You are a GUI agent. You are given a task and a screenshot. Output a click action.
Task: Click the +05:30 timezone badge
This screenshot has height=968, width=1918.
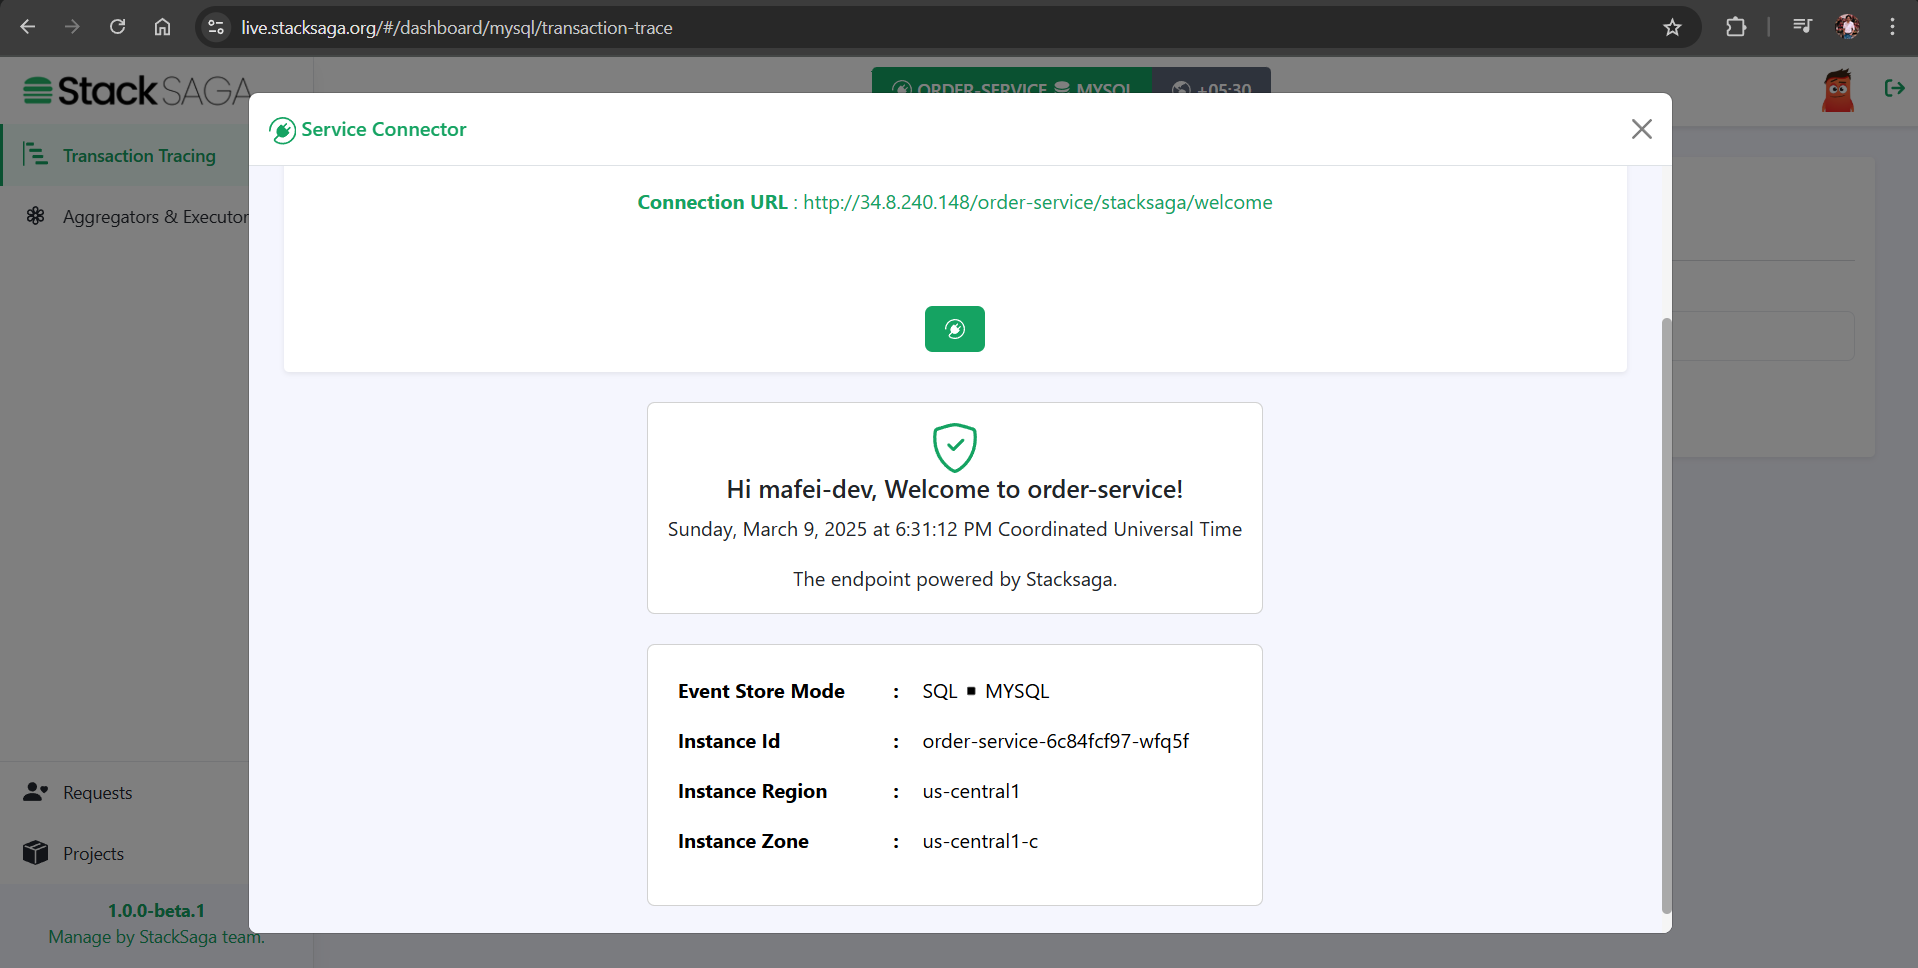click(1211, 88)
